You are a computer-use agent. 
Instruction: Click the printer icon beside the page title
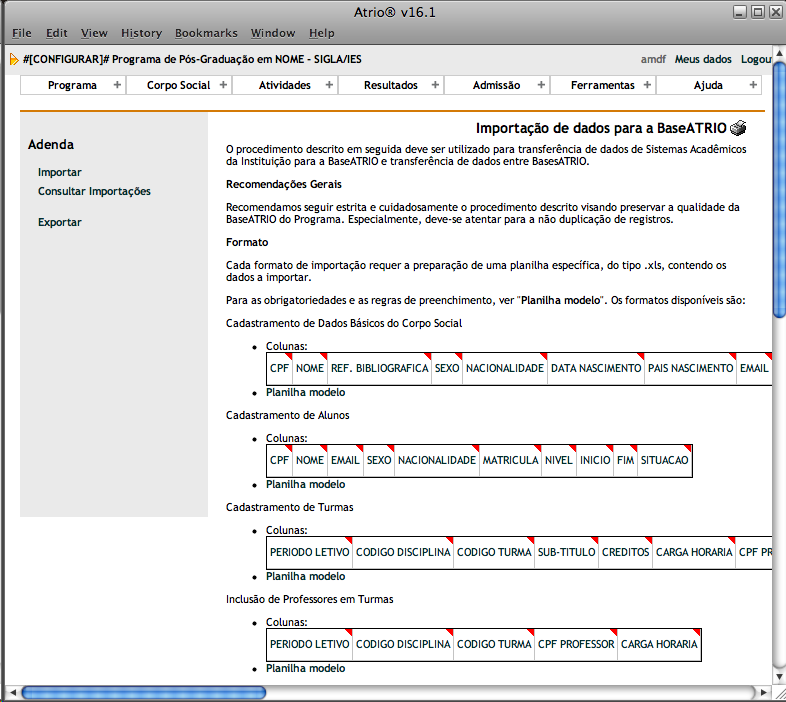click(x=738, y=128)
